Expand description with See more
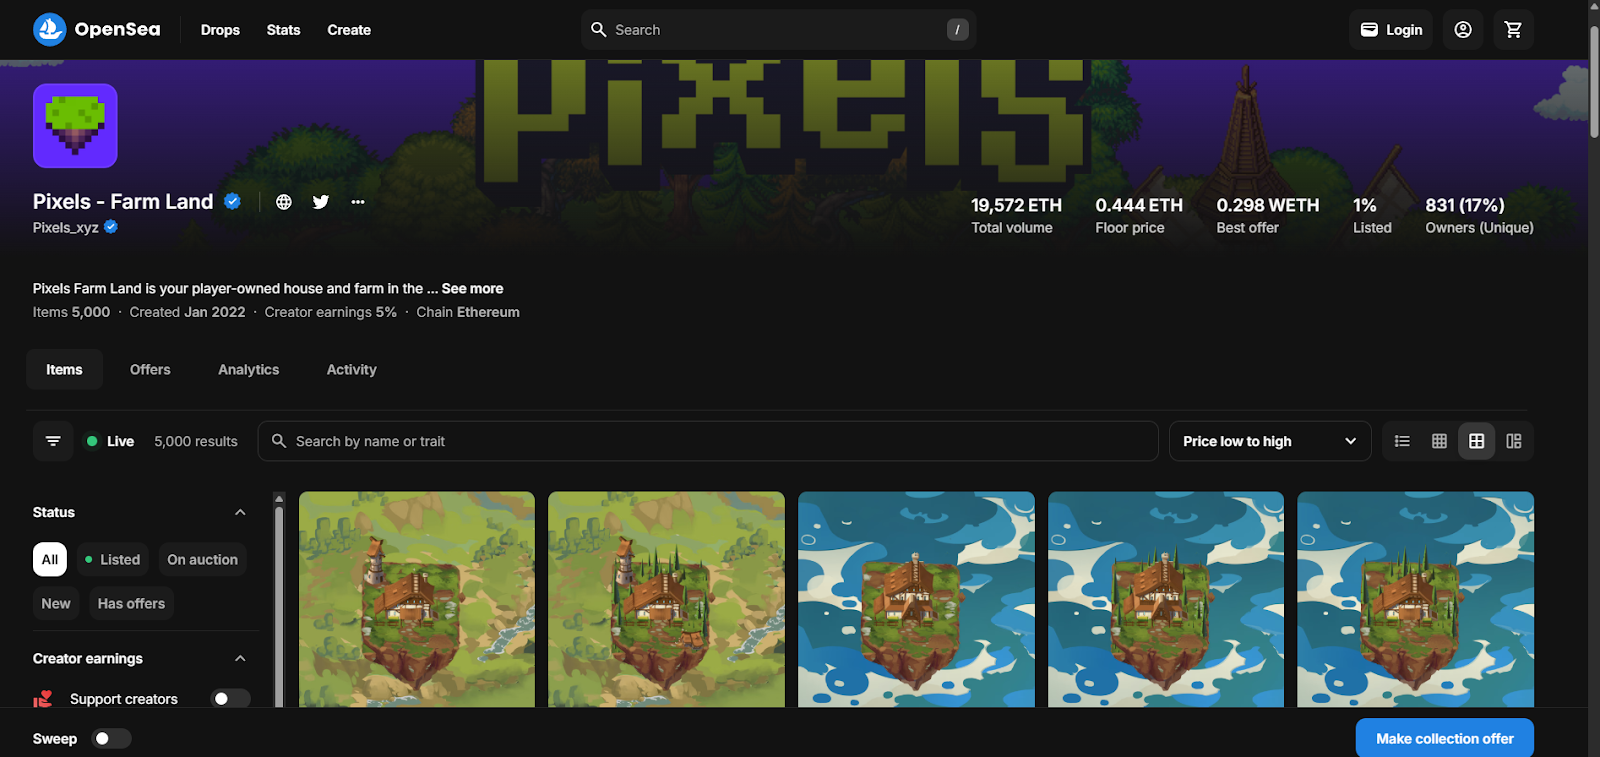 coord(472,288)
